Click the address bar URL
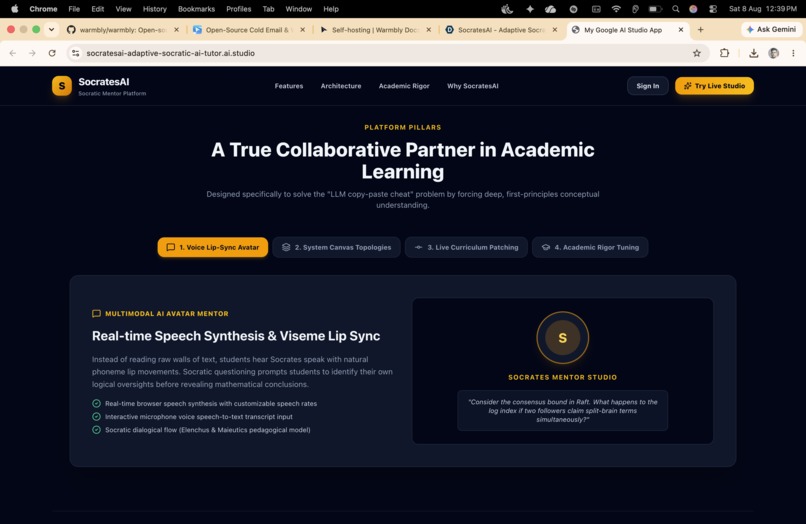The height and width of the screenshot is (524, 806). pos(170,53)
